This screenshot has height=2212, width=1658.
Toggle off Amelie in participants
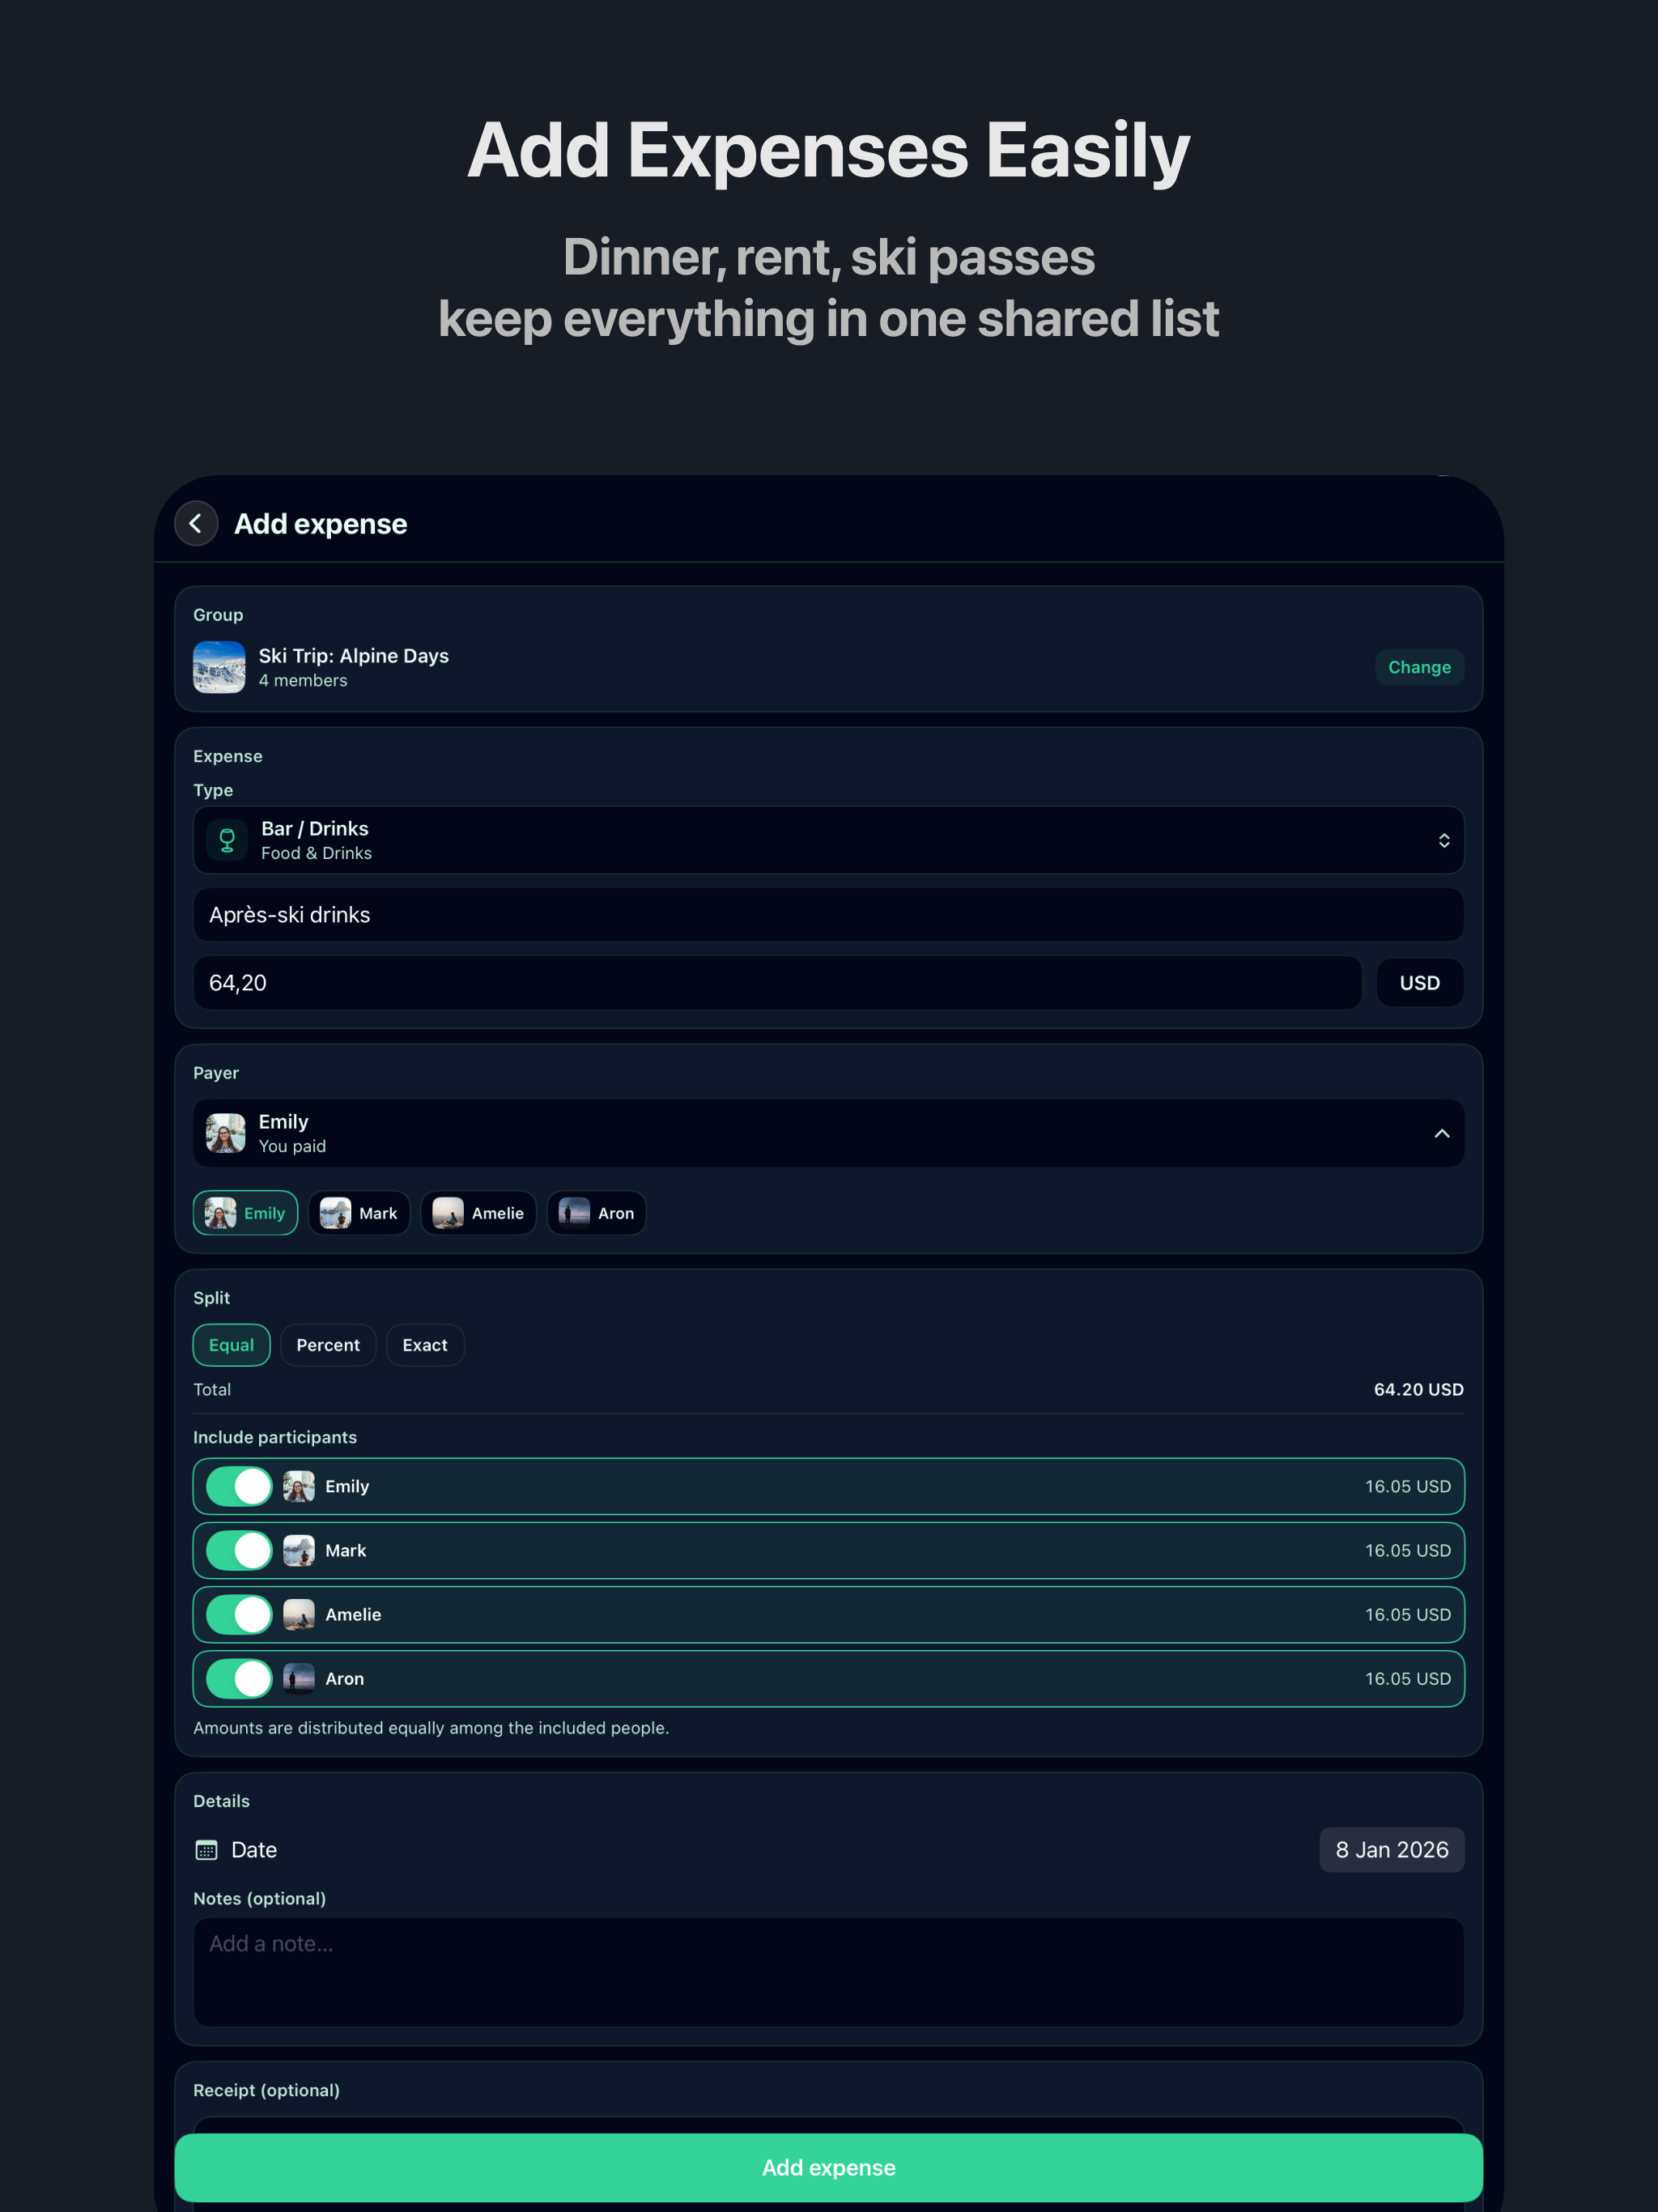[239, 1614]
